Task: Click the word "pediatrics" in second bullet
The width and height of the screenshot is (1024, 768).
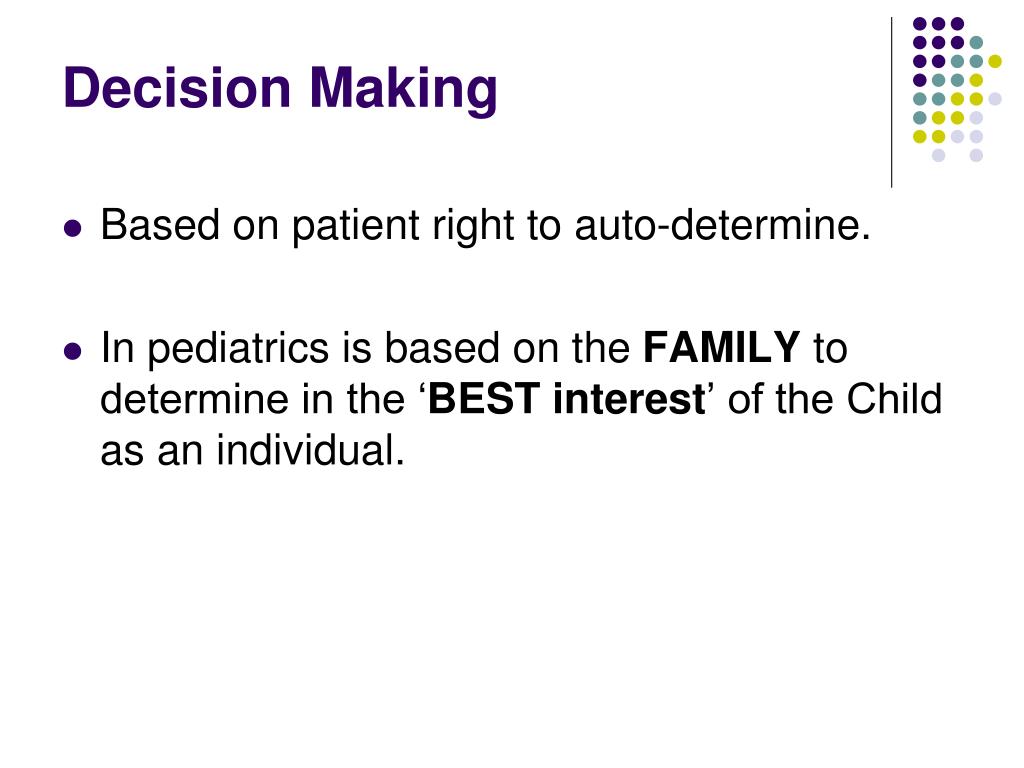Action: [238, 349]
